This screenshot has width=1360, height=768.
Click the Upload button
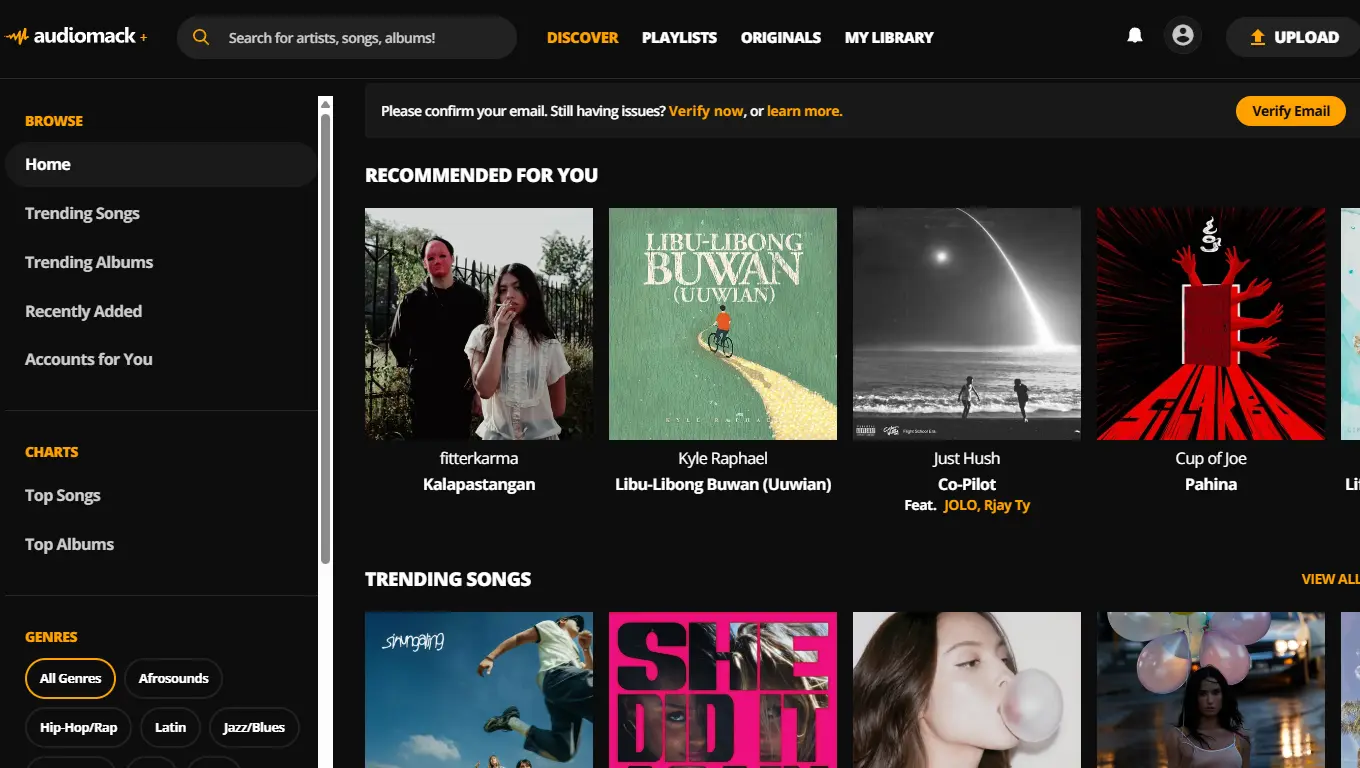click(1293, 37)
